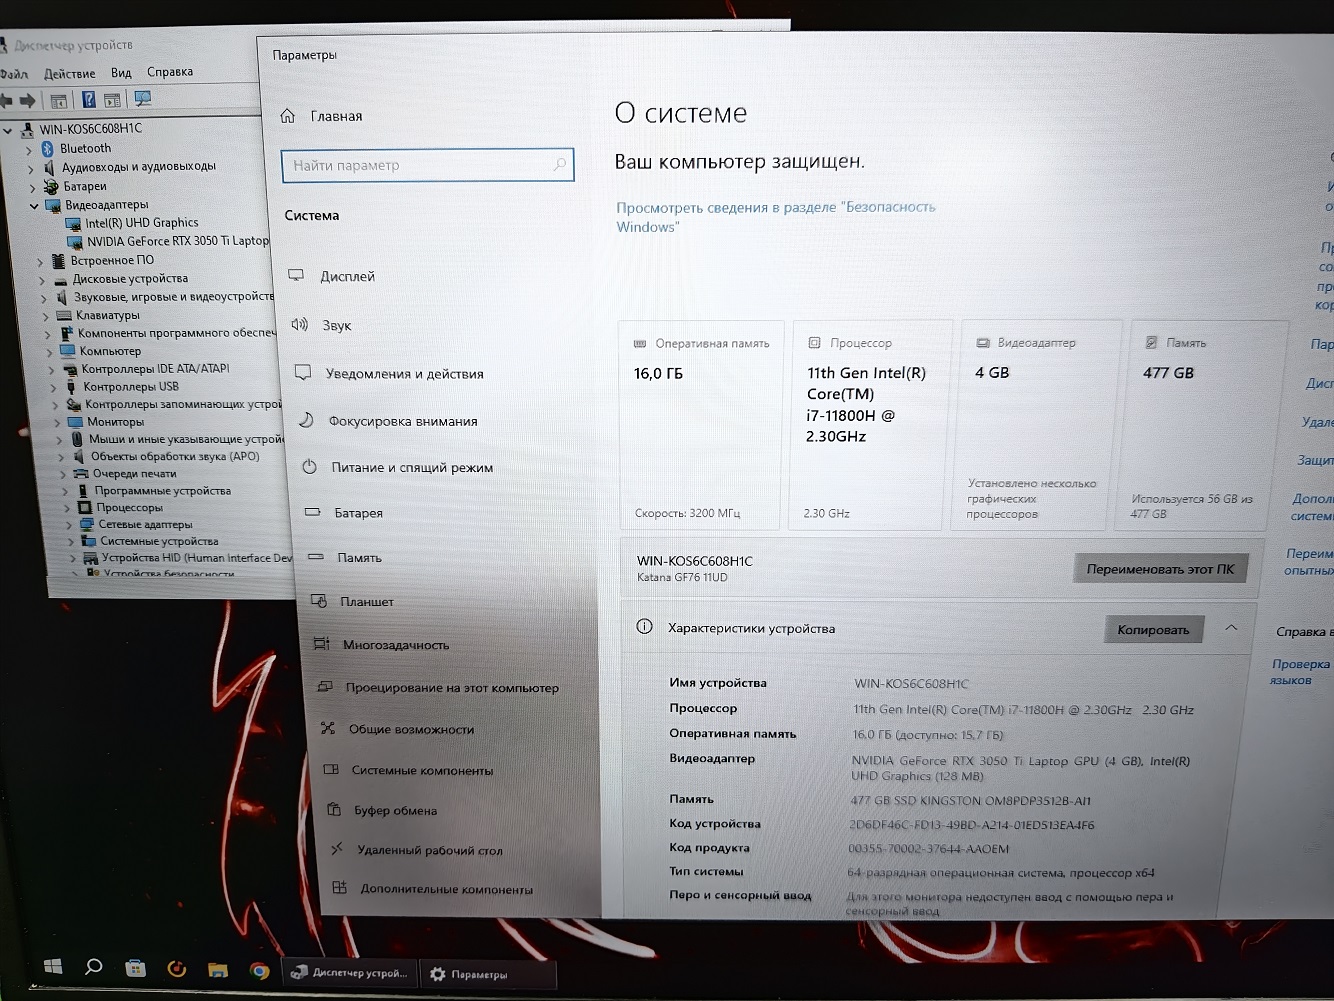Open the Windows Start menu

[53, 966]
